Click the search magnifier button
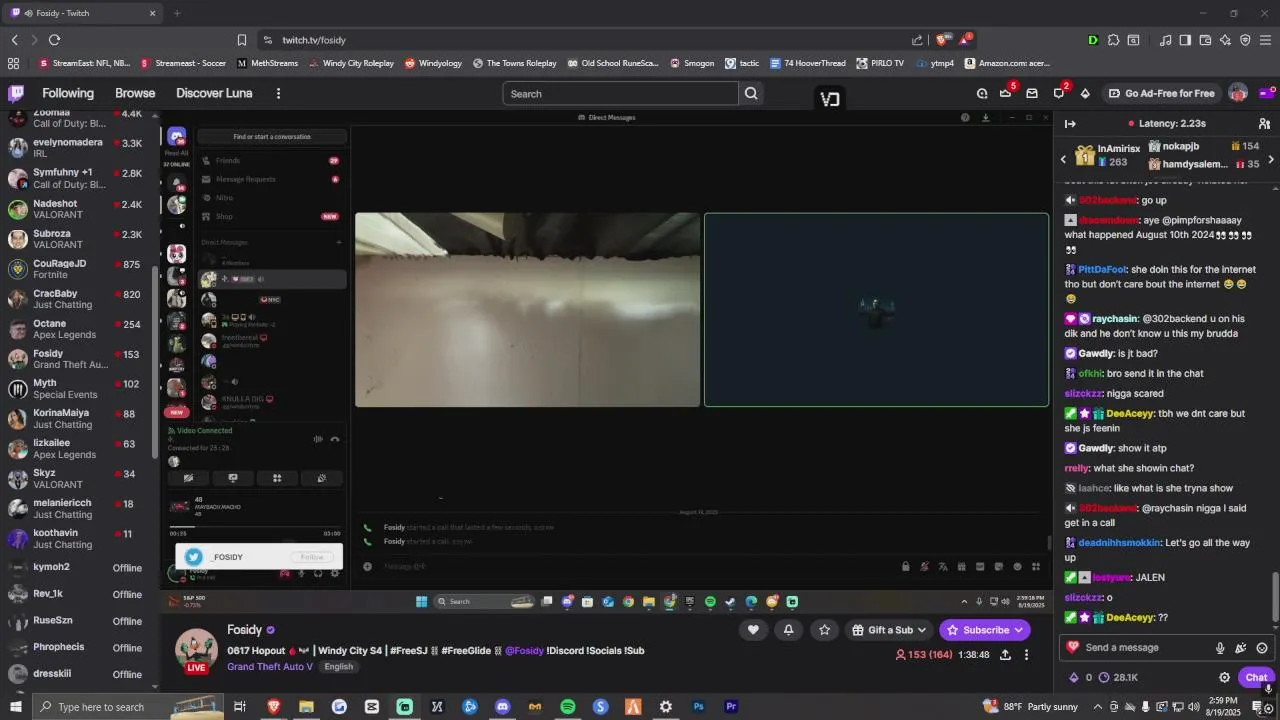The width and height of the screenshot is (1280, 720). point(751,93)
